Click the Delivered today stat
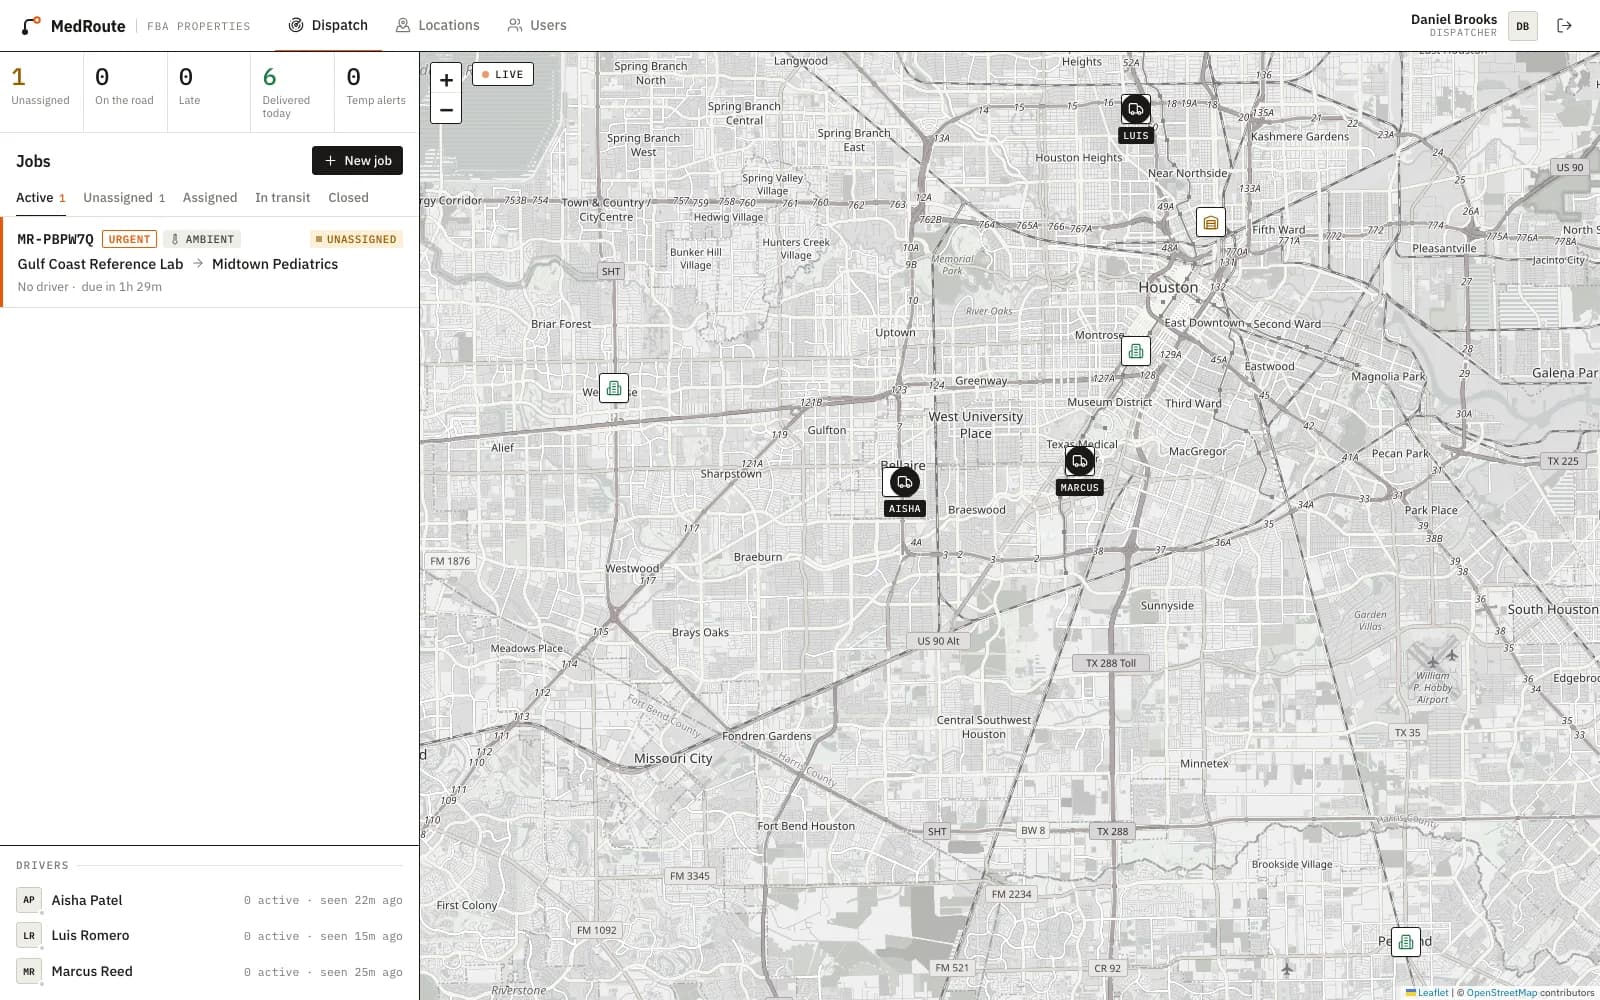Screen dimensions: 1600x1000 [x=292, y=92]
